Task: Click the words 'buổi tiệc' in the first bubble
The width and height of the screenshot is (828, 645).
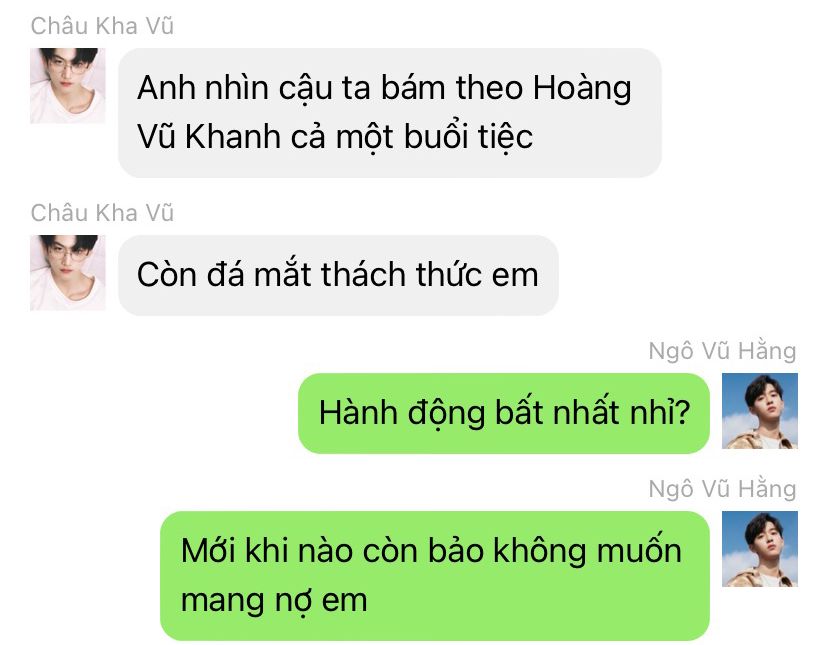Action: [468, 137]
